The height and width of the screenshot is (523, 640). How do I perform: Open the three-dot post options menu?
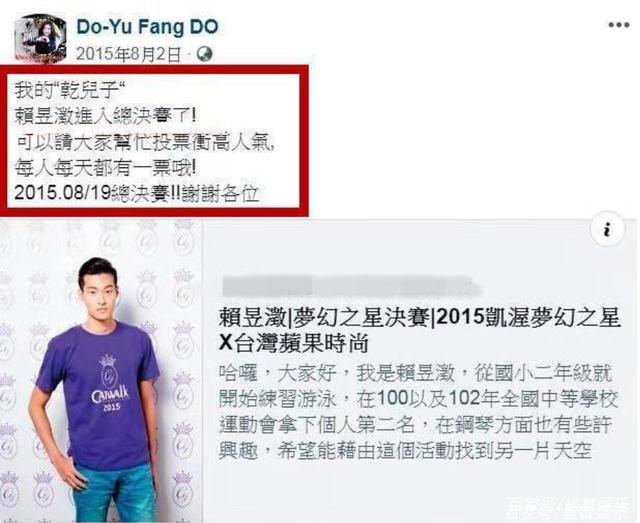click(618, 25)
